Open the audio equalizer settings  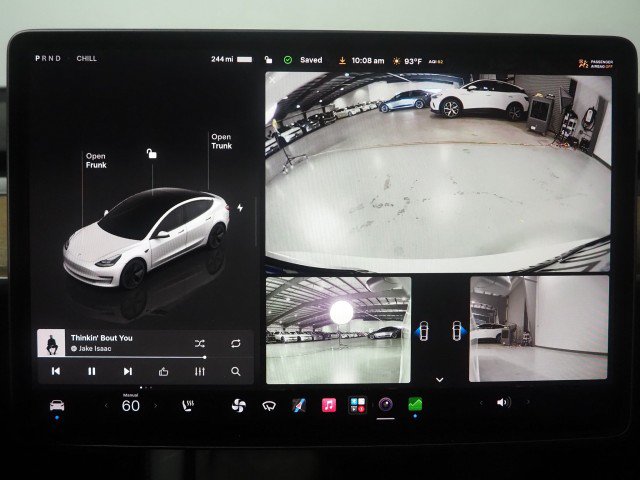click(200, 371)
